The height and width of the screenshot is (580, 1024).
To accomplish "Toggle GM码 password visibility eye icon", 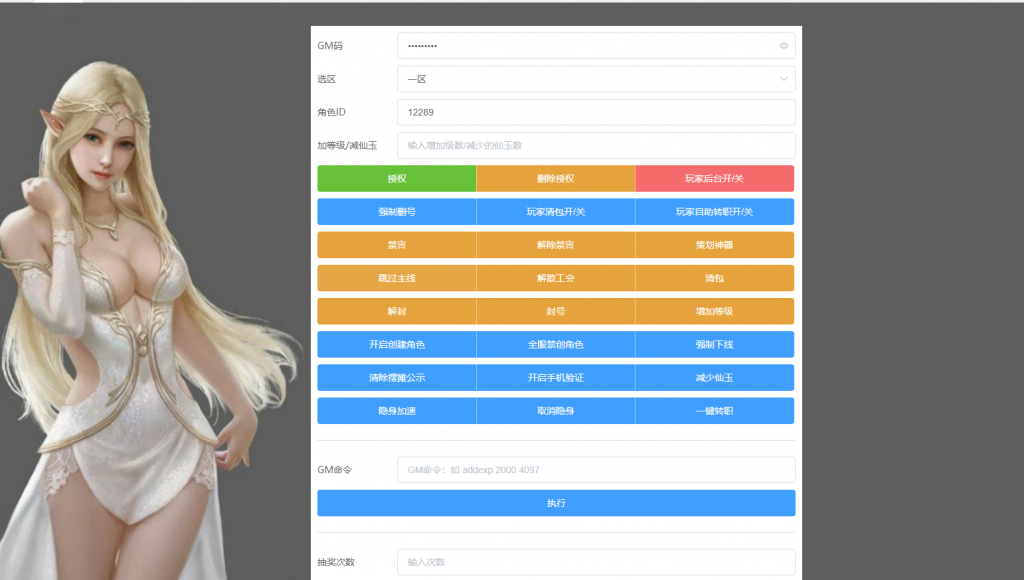I will point(785,45).
